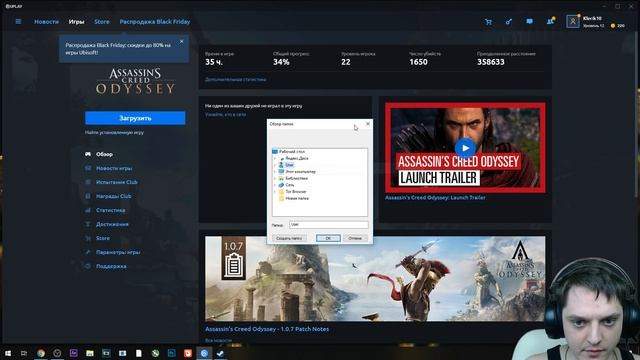Click Создать папку button

289,238
